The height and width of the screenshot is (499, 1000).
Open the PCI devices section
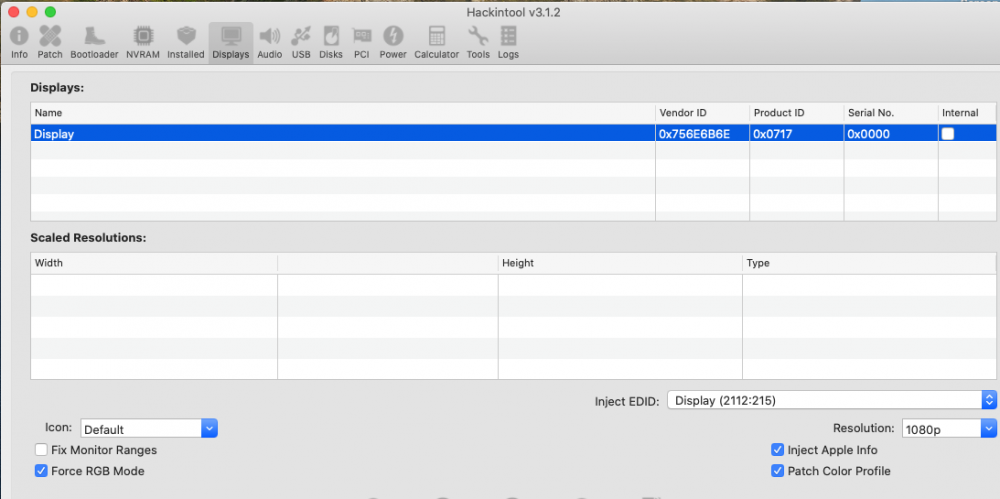coord(362,40)
